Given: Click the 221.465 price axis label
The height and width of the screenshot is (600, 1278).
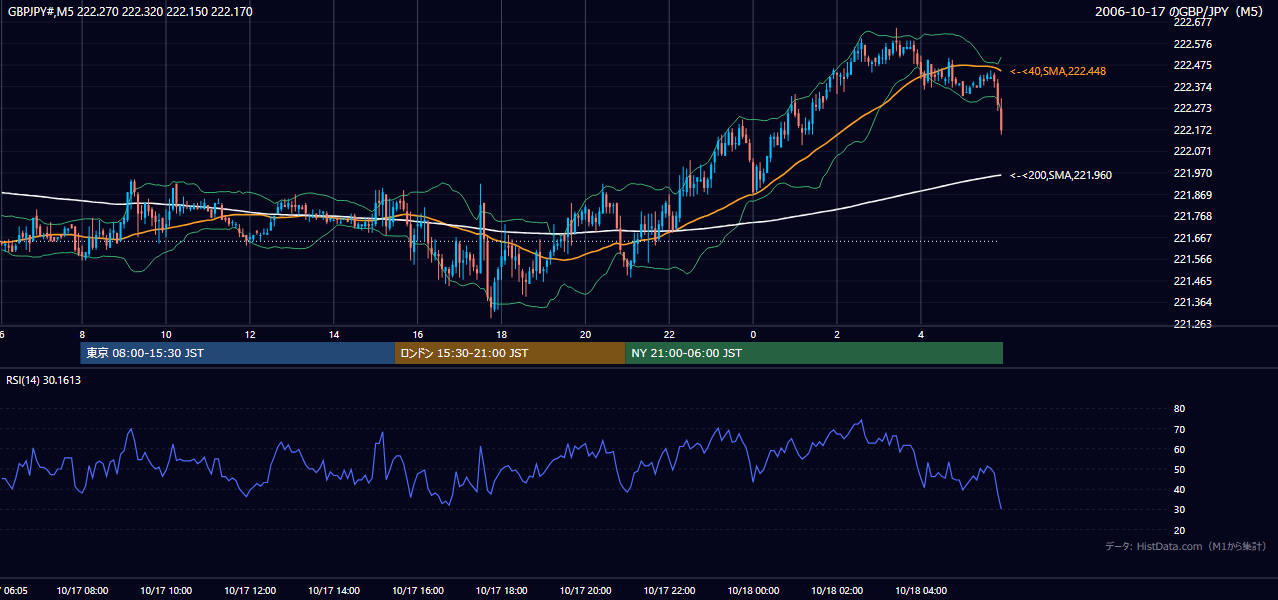Looking at the screenshot, I should [1192, 281].
